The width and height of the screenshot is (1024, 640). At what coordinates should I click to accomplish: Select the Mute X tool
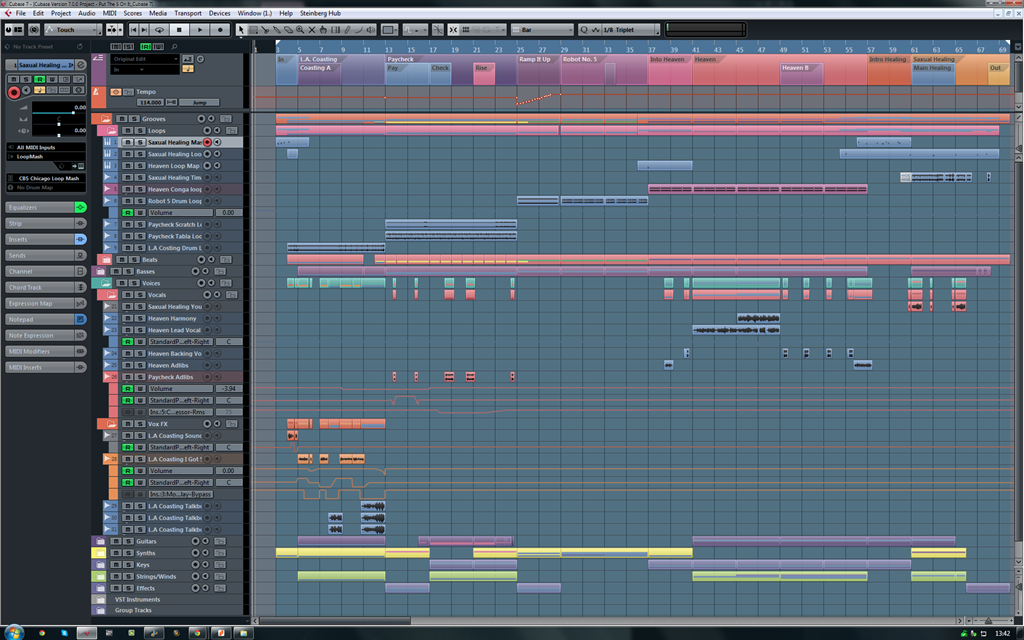pyautogui.click(x=312, y=29)
